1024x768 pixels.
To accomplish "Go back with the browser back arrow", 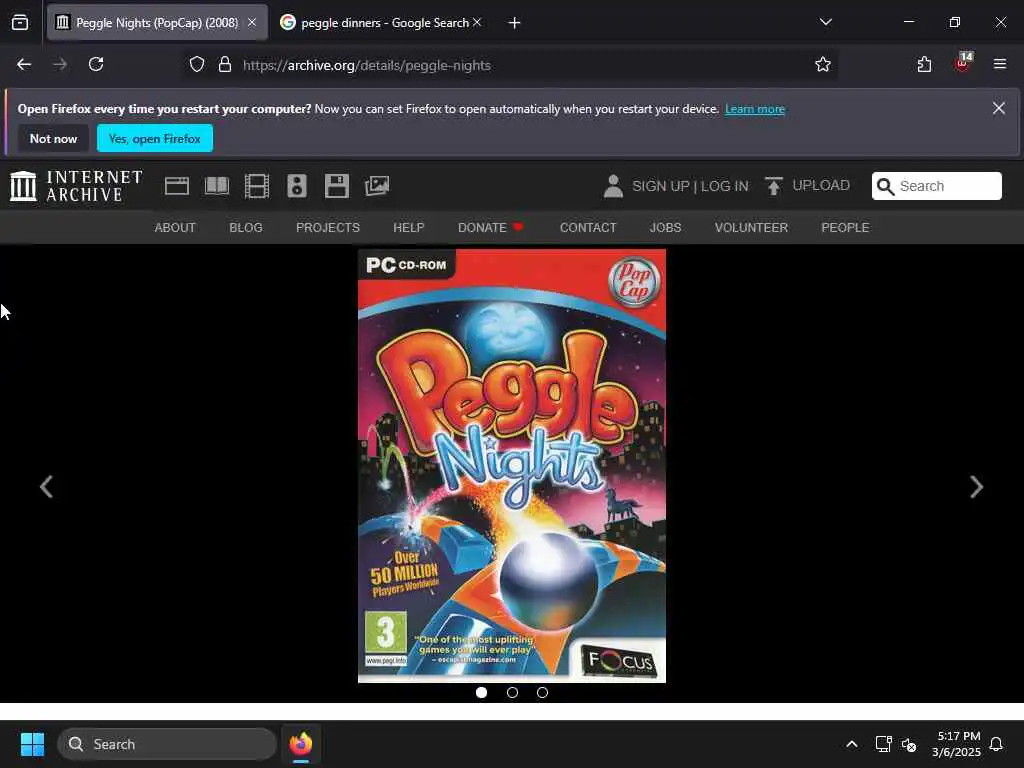I will pos(24,65).
